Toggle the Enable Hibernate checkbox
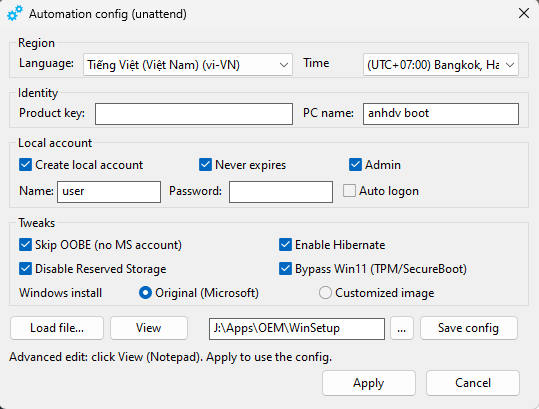 point(285,245)
